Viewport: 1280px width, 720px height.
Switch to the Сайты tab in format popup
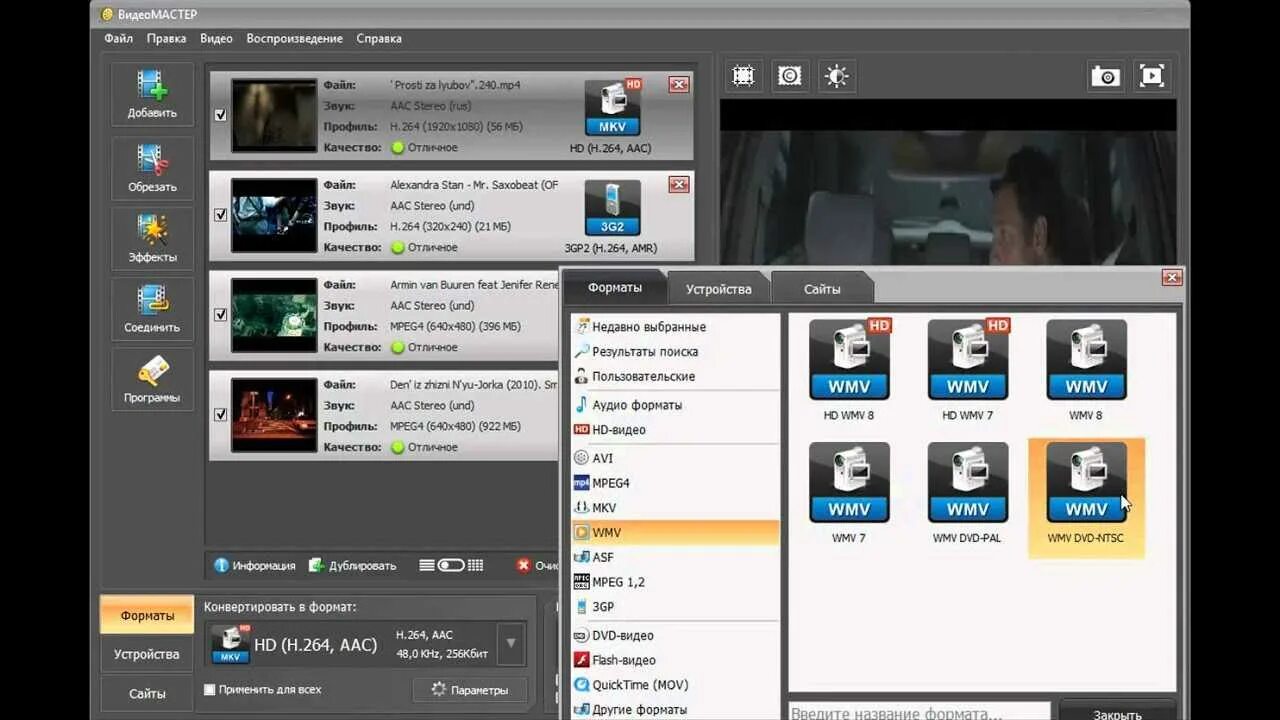tap(822, 289)
